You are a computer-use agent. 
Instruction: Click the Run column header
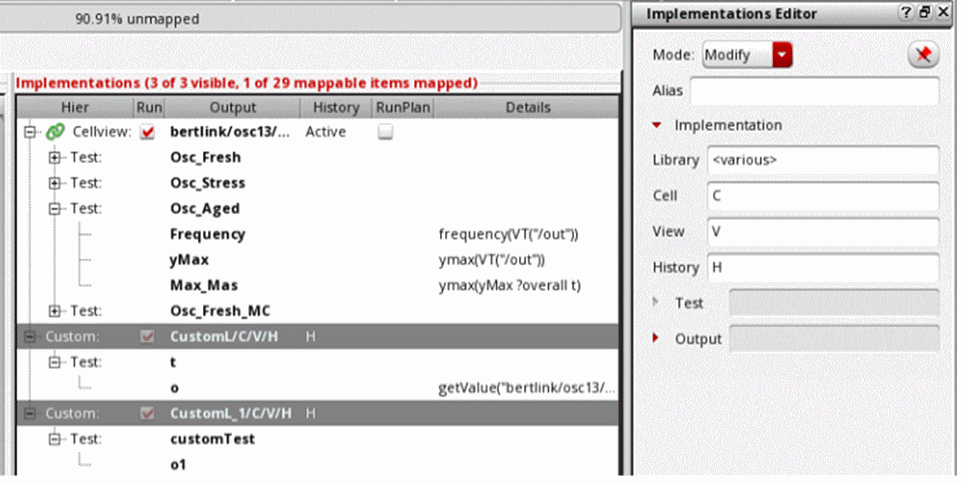(149, 107)
